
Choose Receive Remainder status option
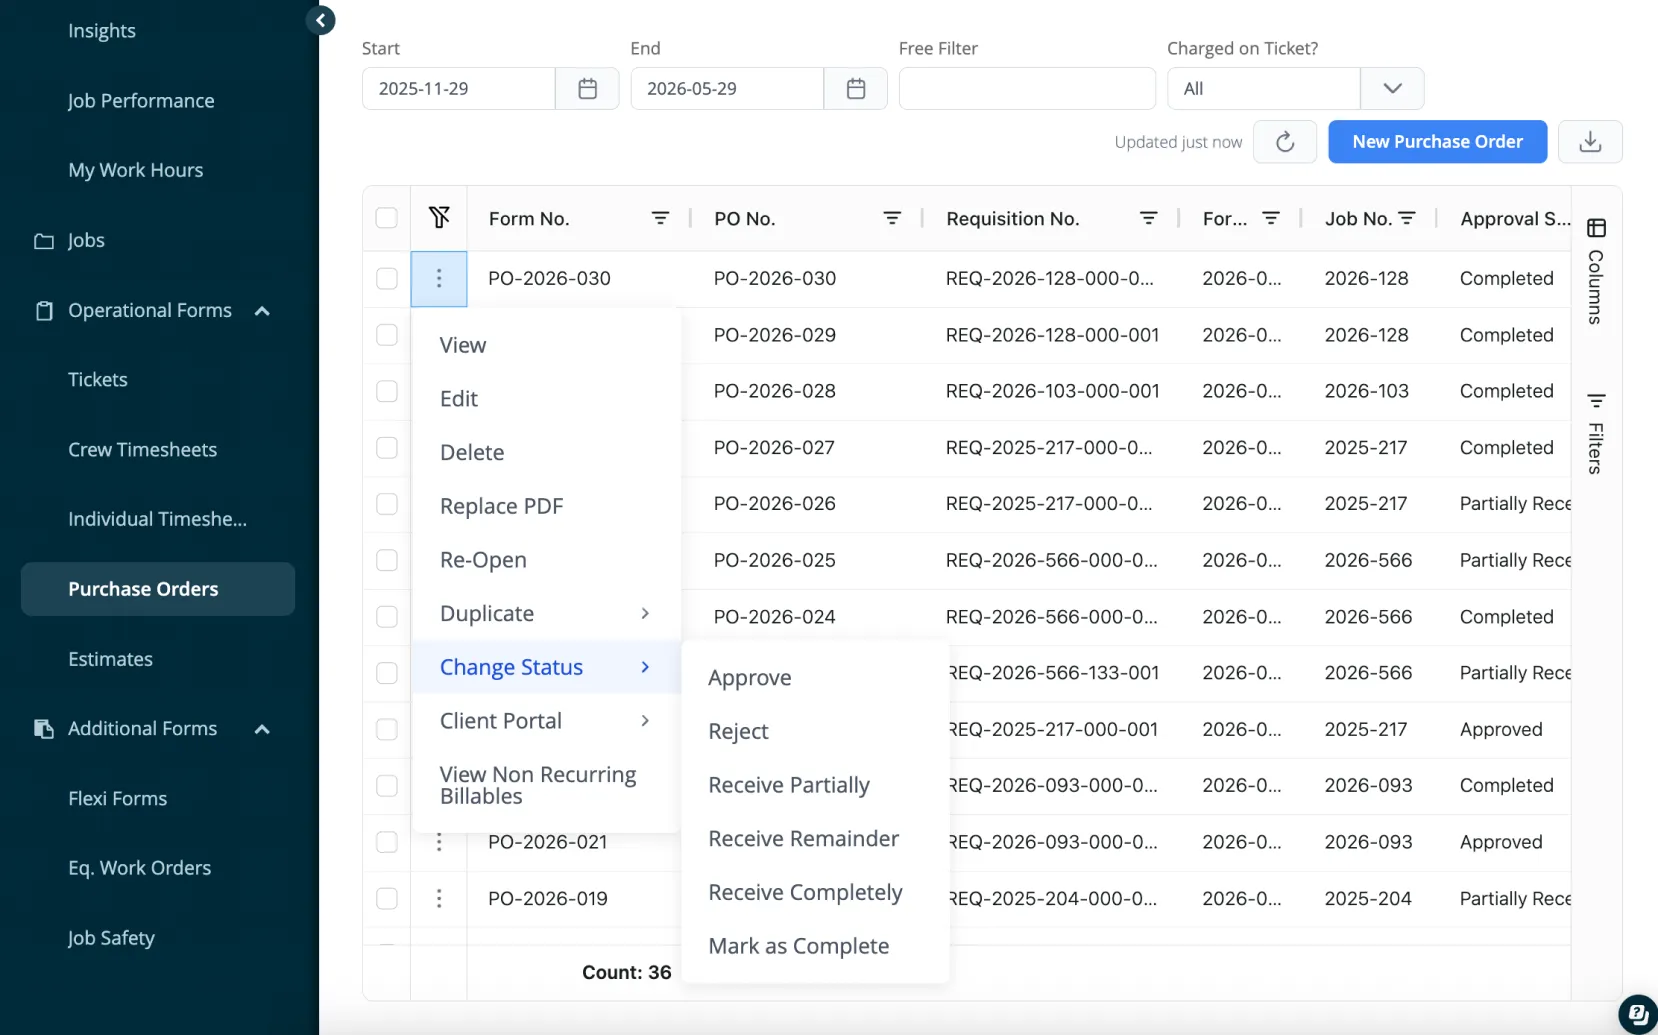[815, 839]
